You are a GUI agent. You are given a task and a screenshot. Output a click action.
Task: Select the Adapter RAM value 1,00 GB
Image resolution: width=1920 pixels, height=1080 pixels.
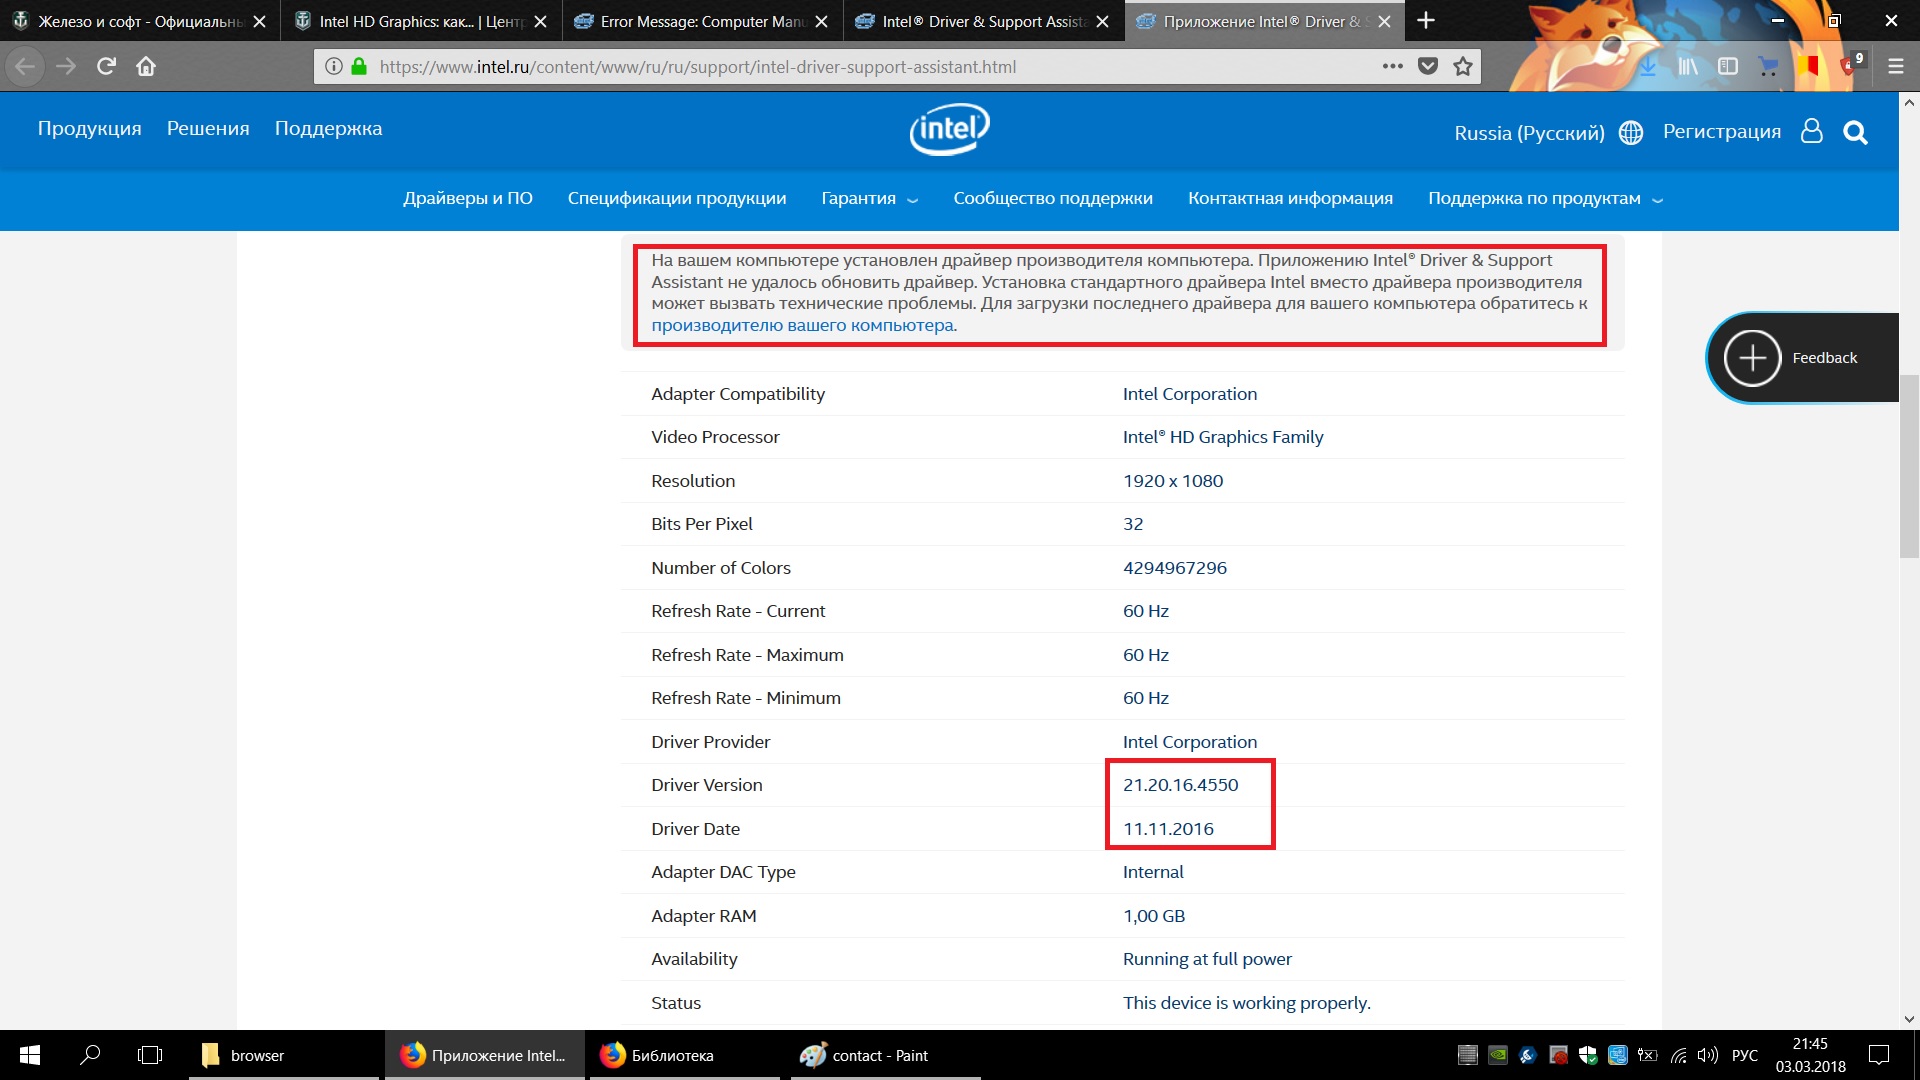click(x=1153, y=916)
